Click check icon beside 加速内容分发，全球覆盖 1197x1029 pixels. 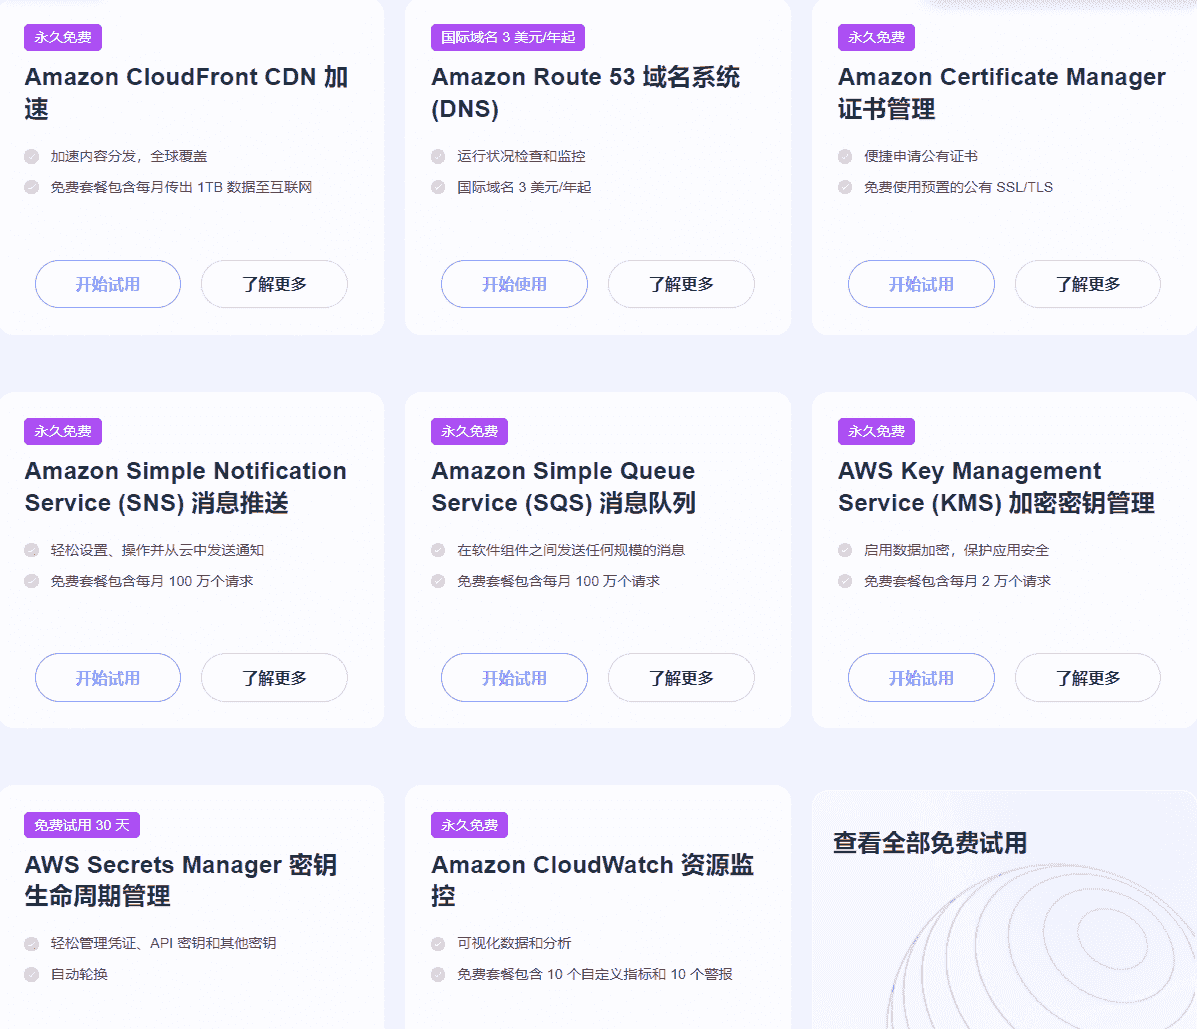pos(32,156)
